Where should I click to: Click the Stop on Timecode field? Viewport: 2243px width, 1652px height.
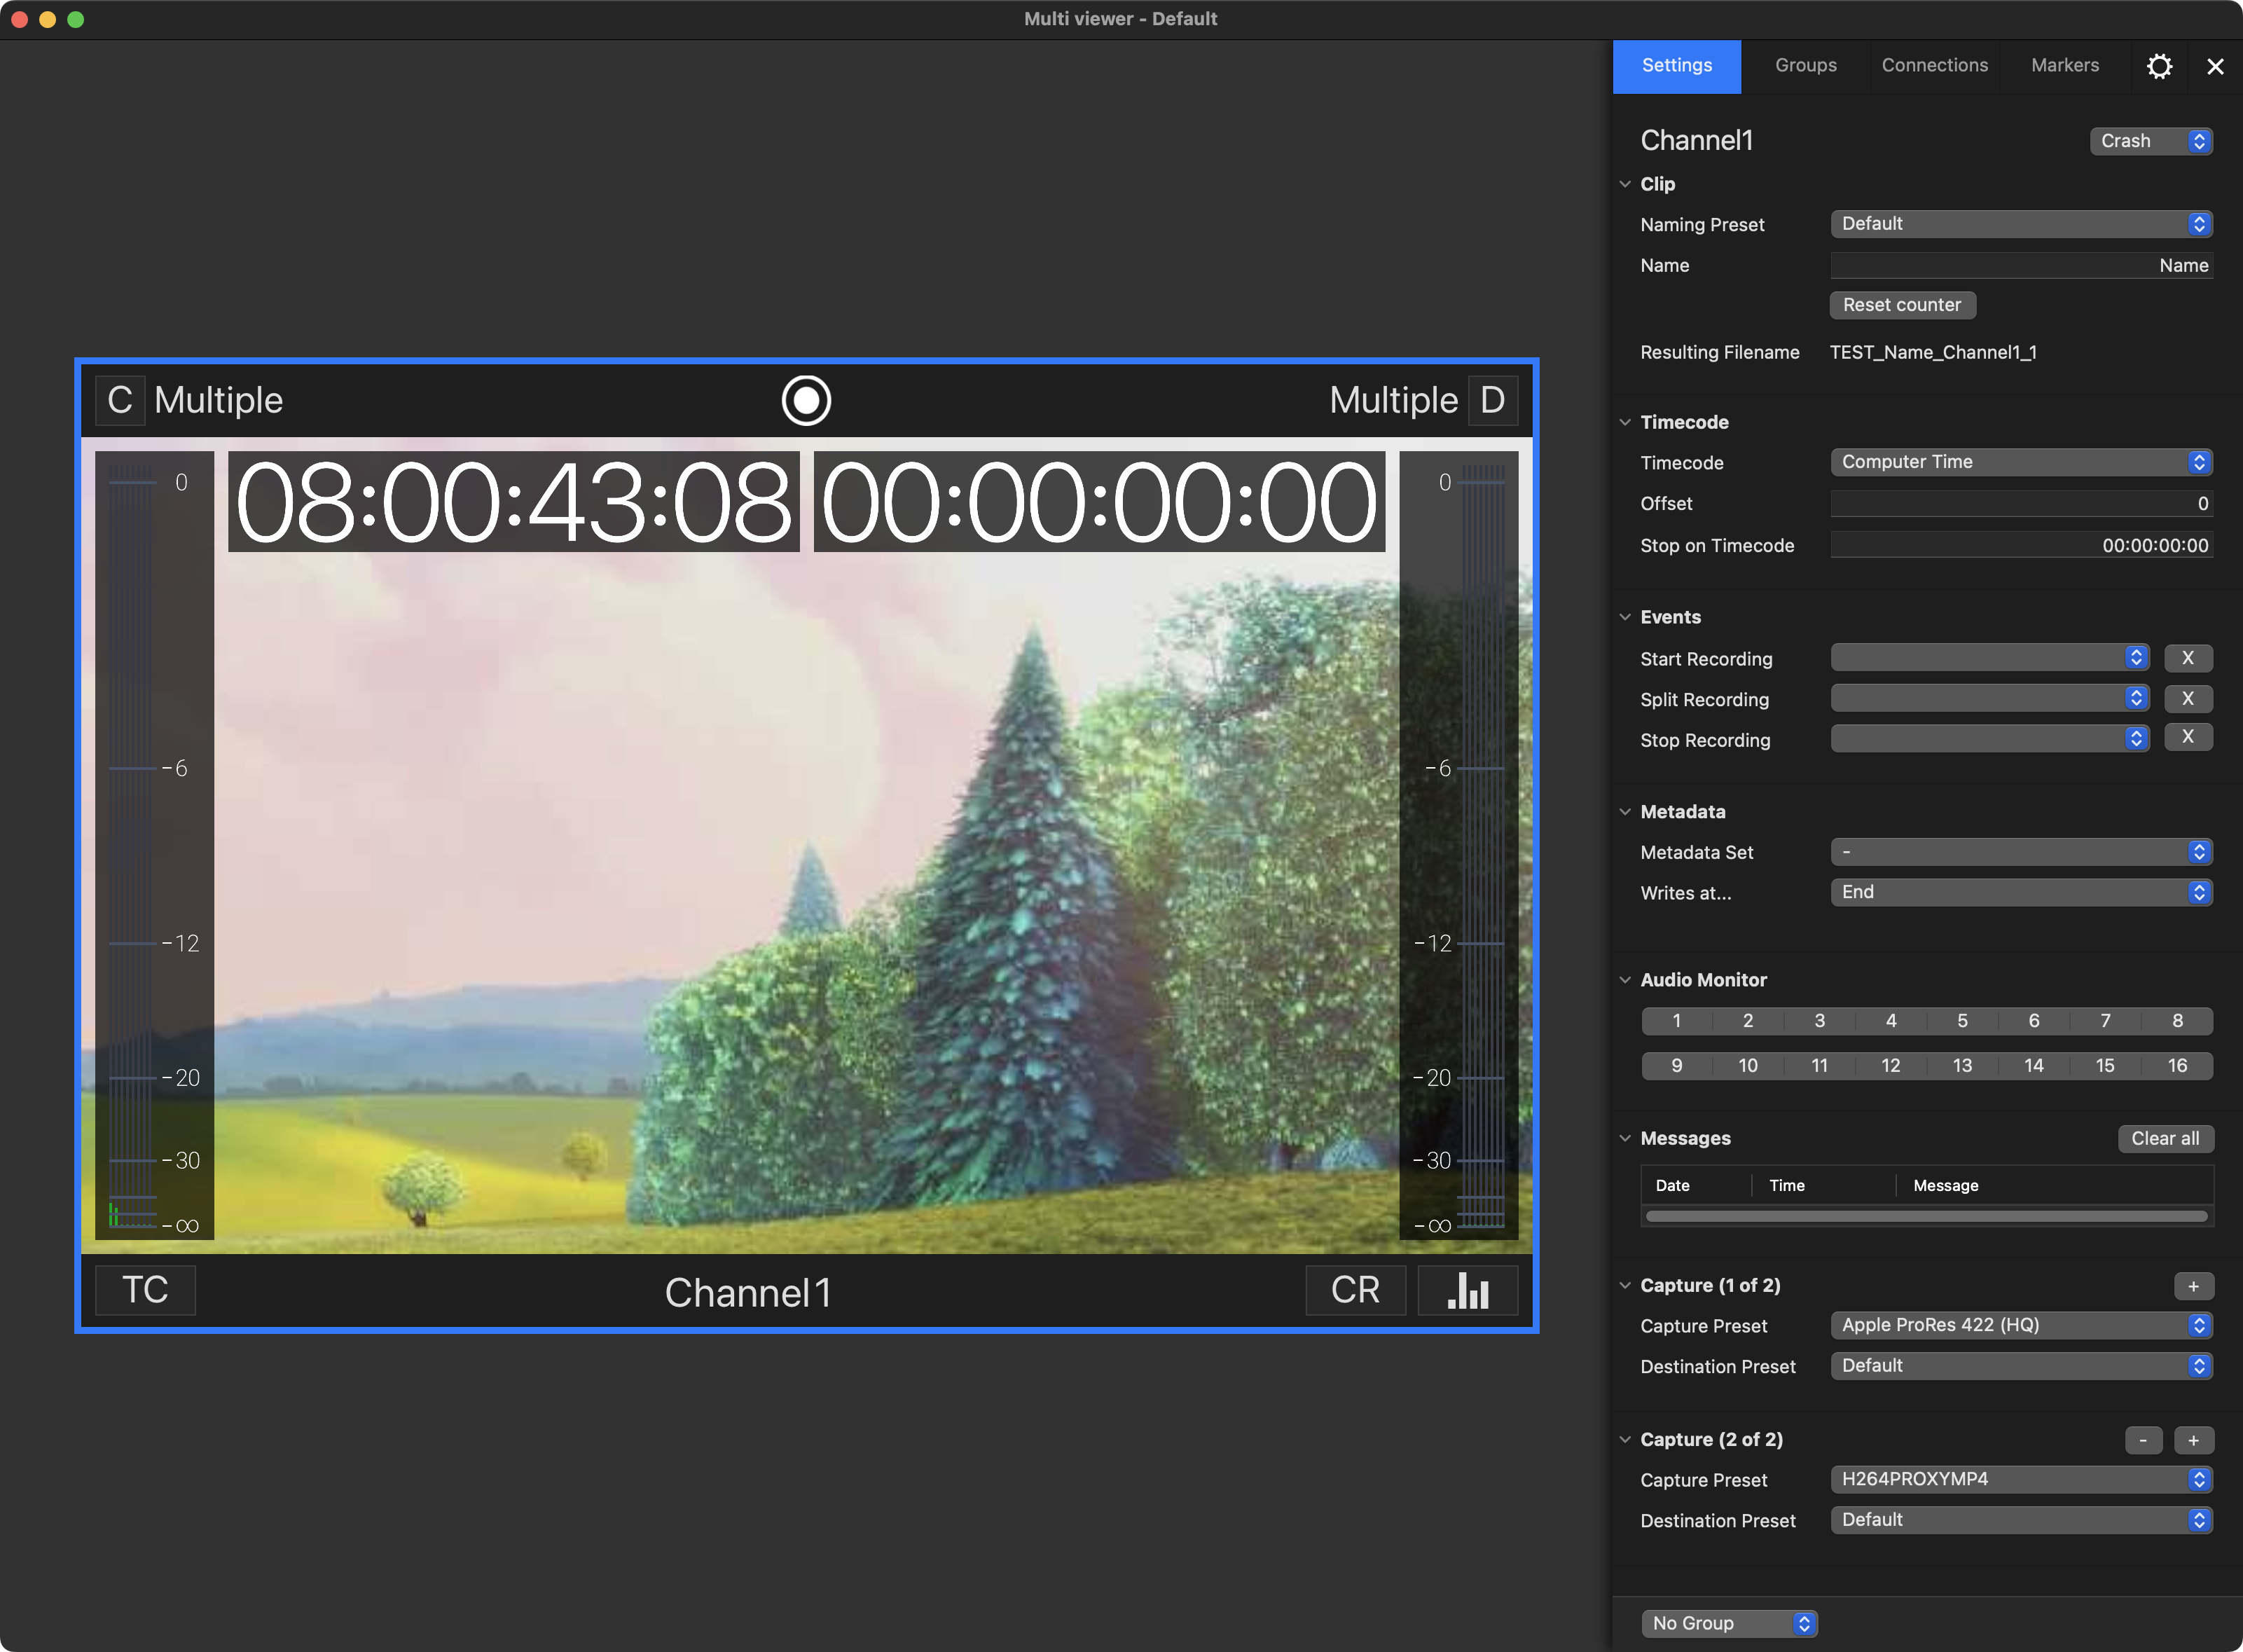point(2021,545)
